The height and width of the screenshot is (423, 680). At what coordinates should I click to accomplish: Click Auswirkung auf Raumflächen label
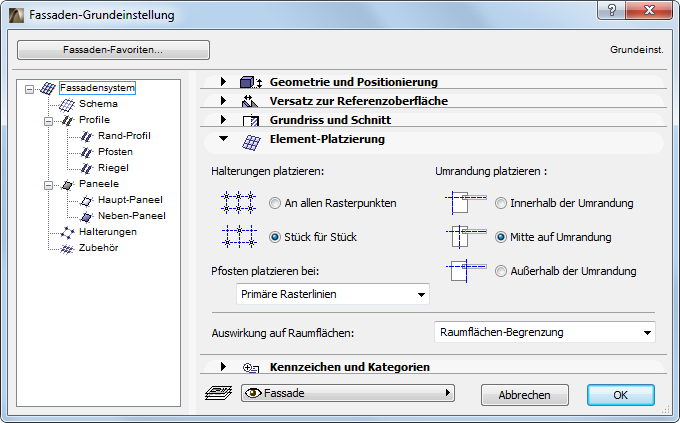pyautogui.click(x=283, y=333)
